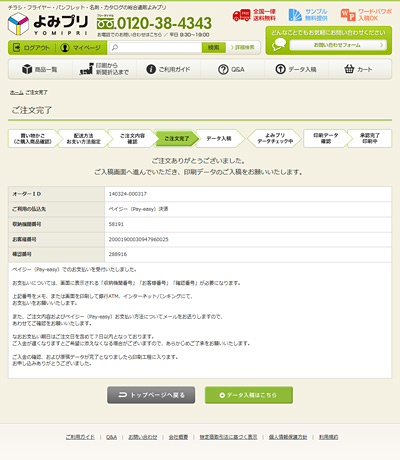
Task: Click the Word/PowerPoint submission OK icon
Action: point(348,15)
